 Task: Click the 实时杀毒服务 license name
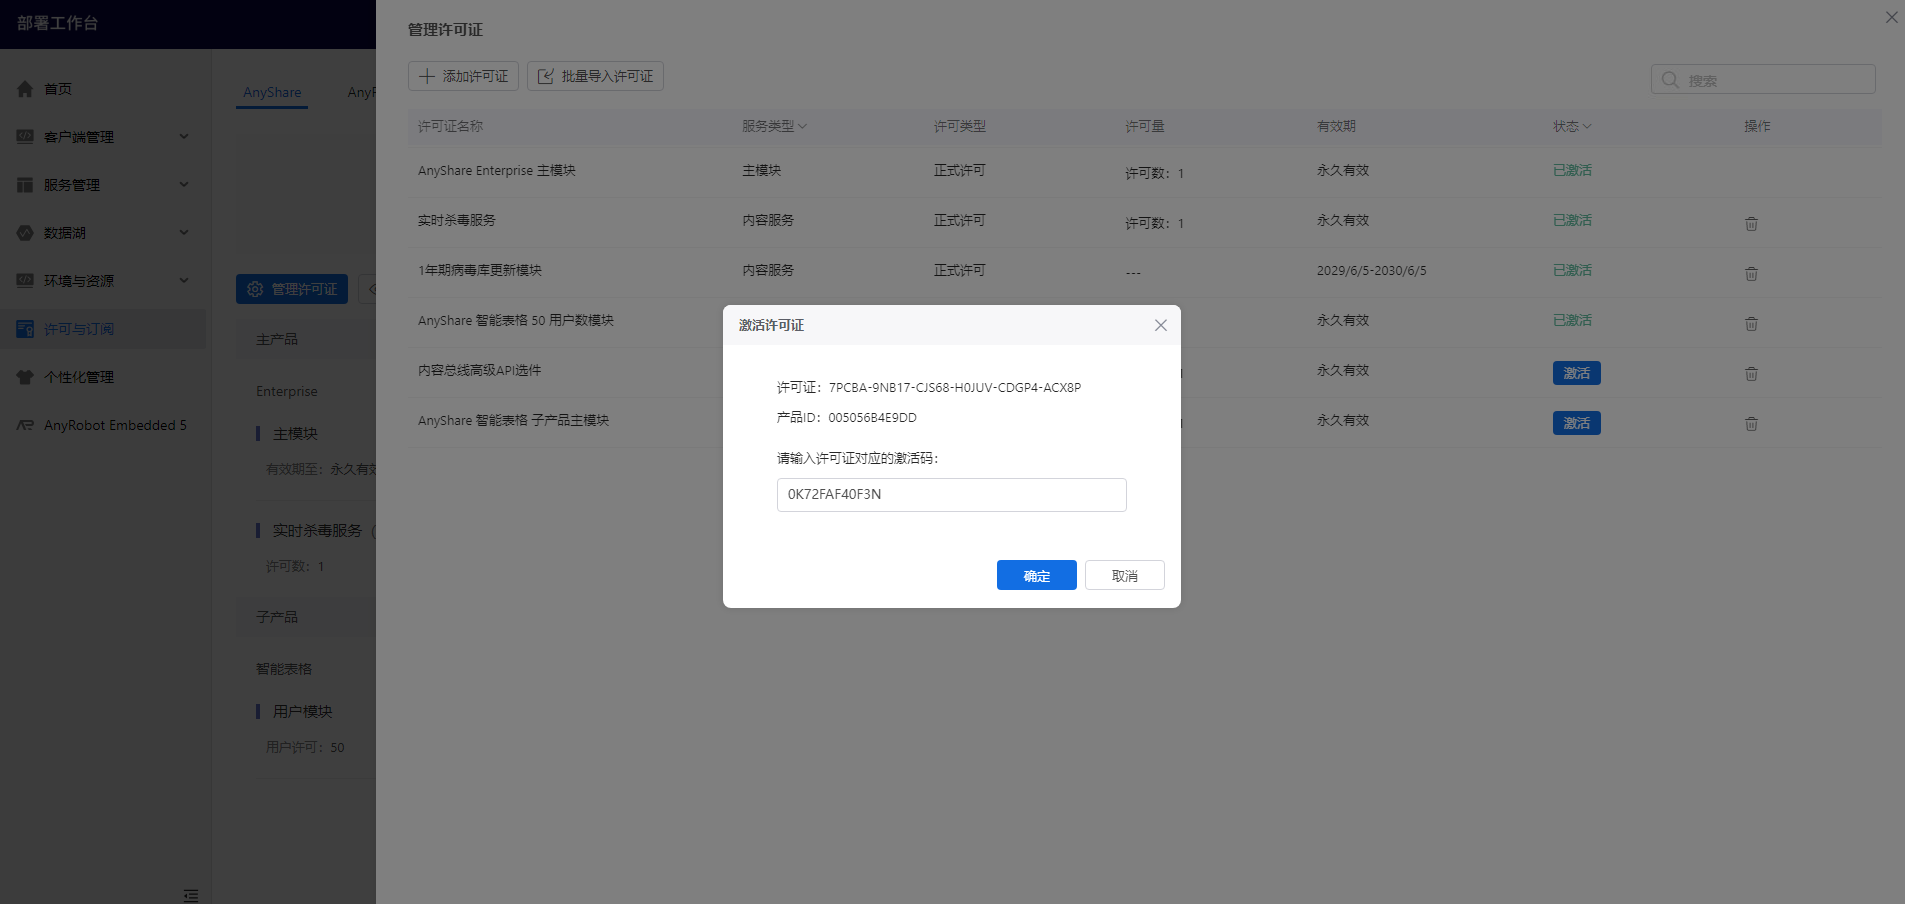(457, 220)
